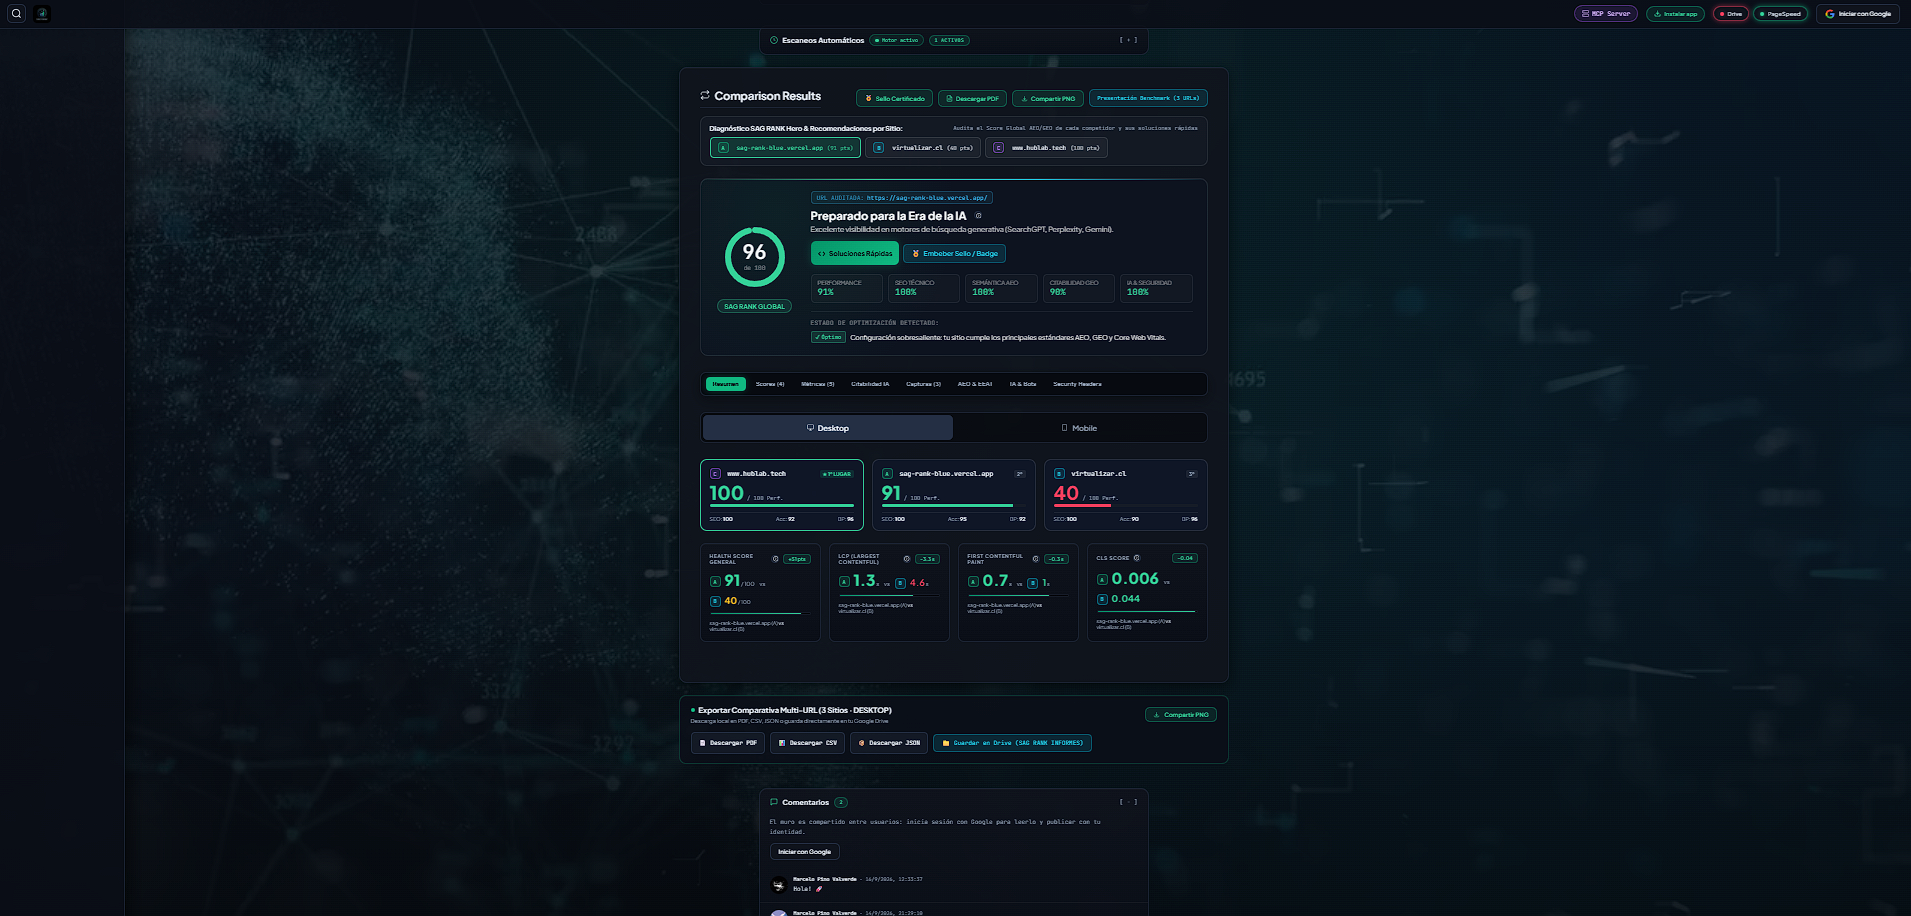Click the search magnifier icon at top left
Image resolution: width=1911 pixels, height=916 pixels.
point(16,14)
